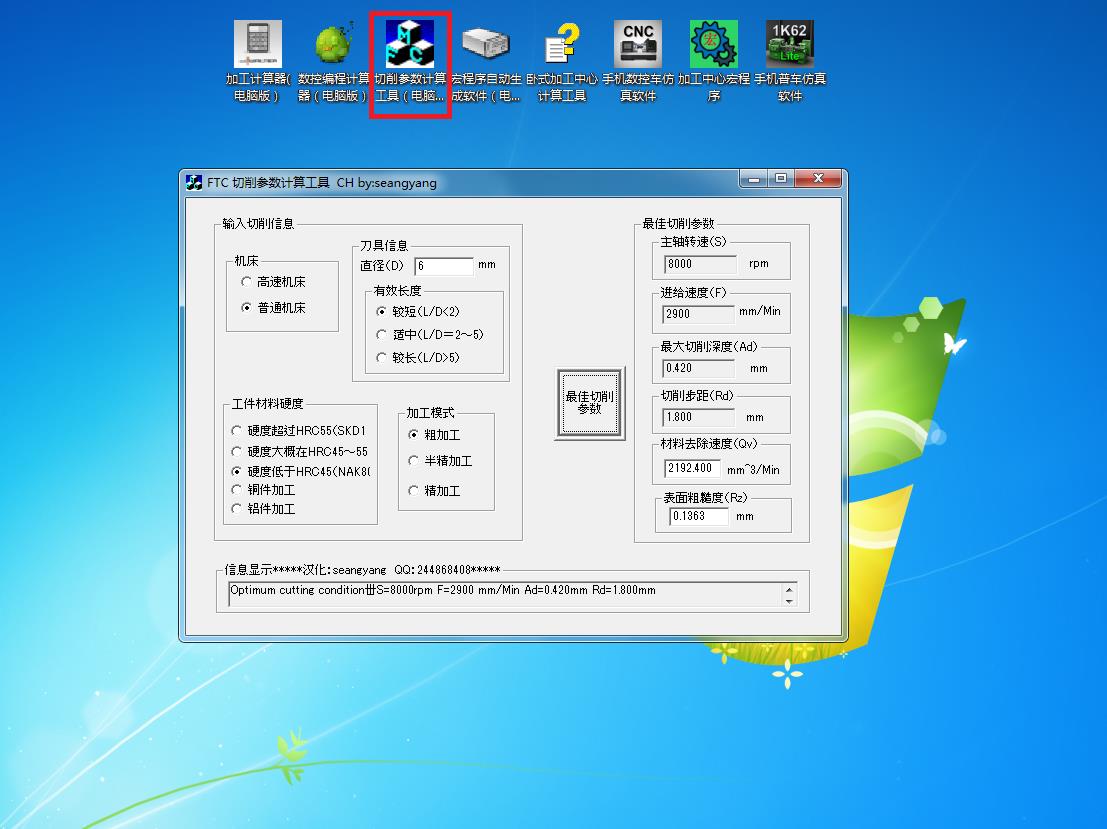The image size is (1107, 829).
Task: Select 铝件加工 material option
Action: pos(263,509)
